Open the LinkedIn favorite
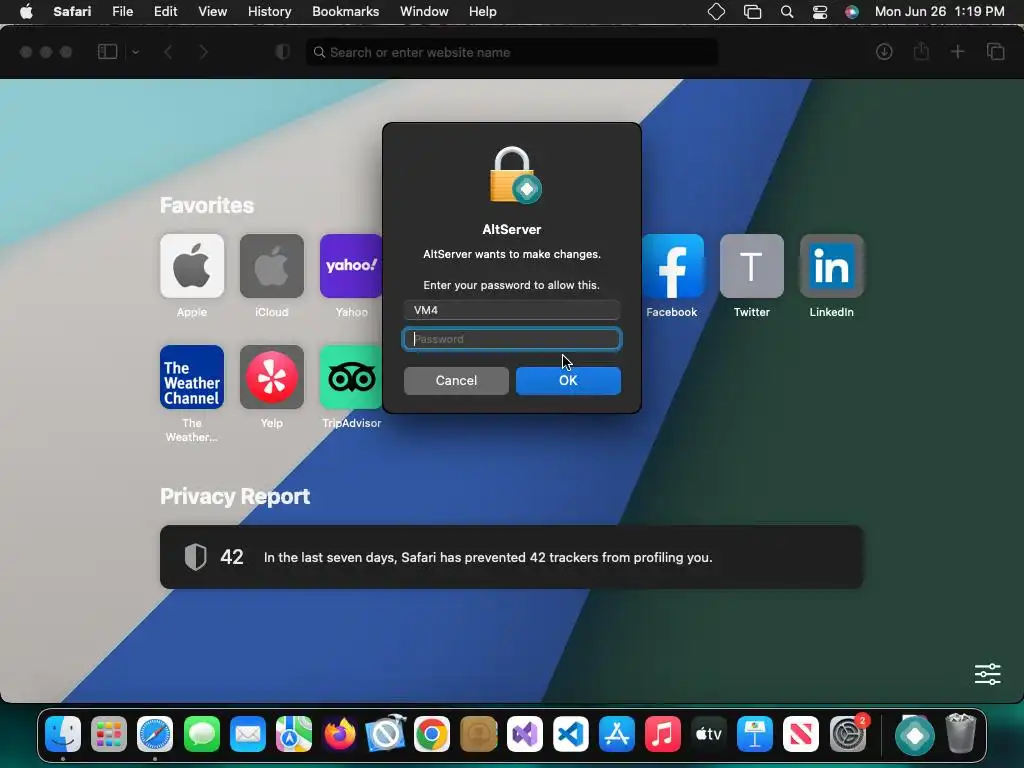This screenshot has width=1024, height=768. (x=831, y=266)
